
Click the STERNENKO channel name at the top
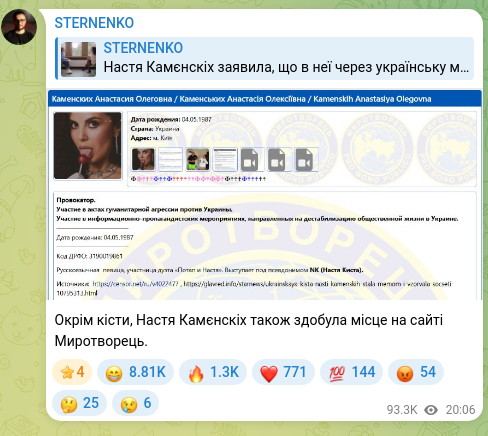[94, 23]
